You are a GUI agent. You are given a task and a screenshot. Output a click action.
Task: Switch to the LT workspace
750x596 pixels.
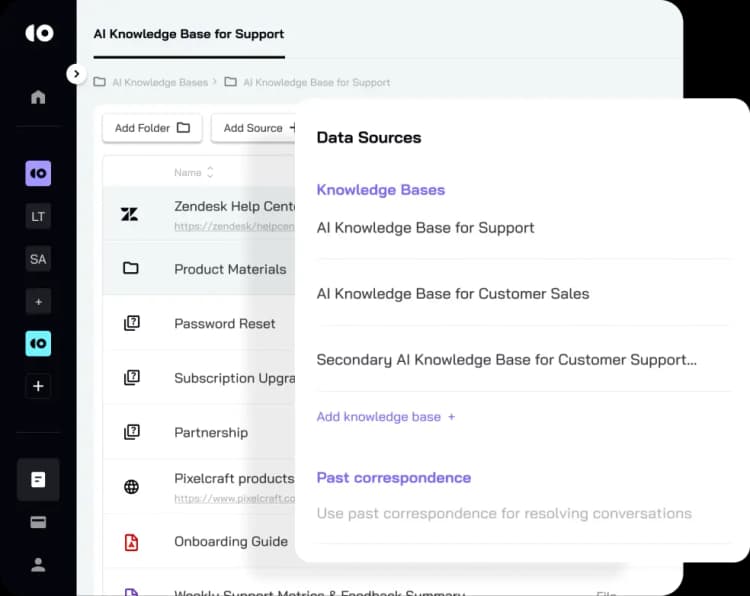[38, 216]
